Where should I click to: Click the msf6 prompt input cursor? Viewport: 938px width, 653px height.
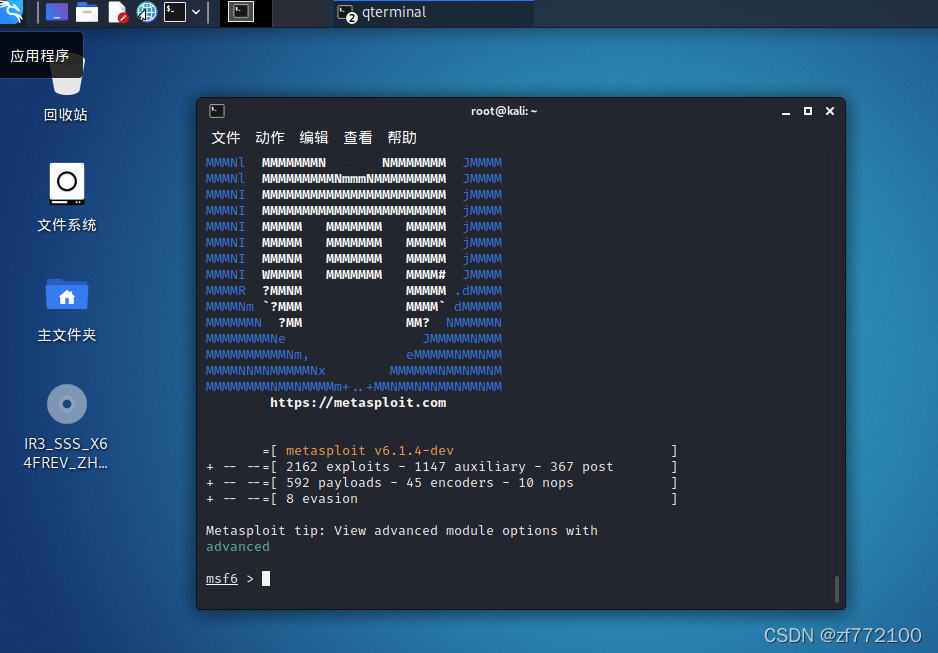[266, 578]
